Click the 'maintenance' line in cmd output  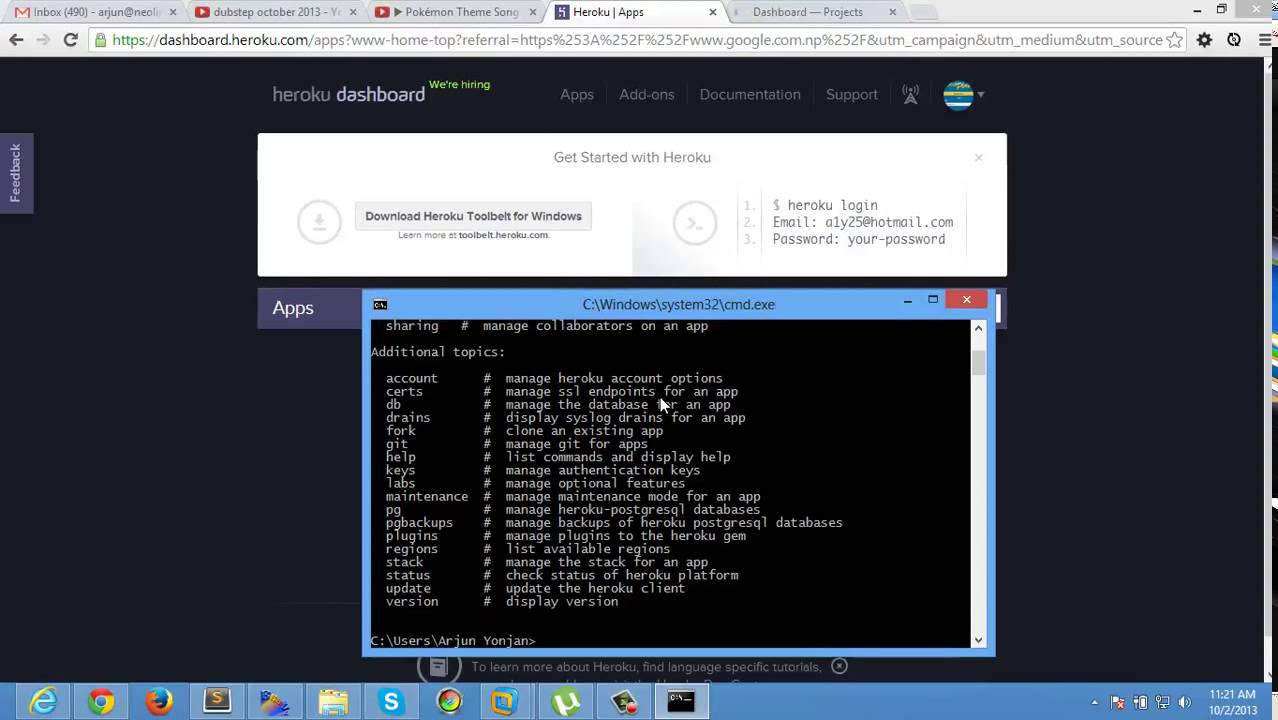click(573, 496)
